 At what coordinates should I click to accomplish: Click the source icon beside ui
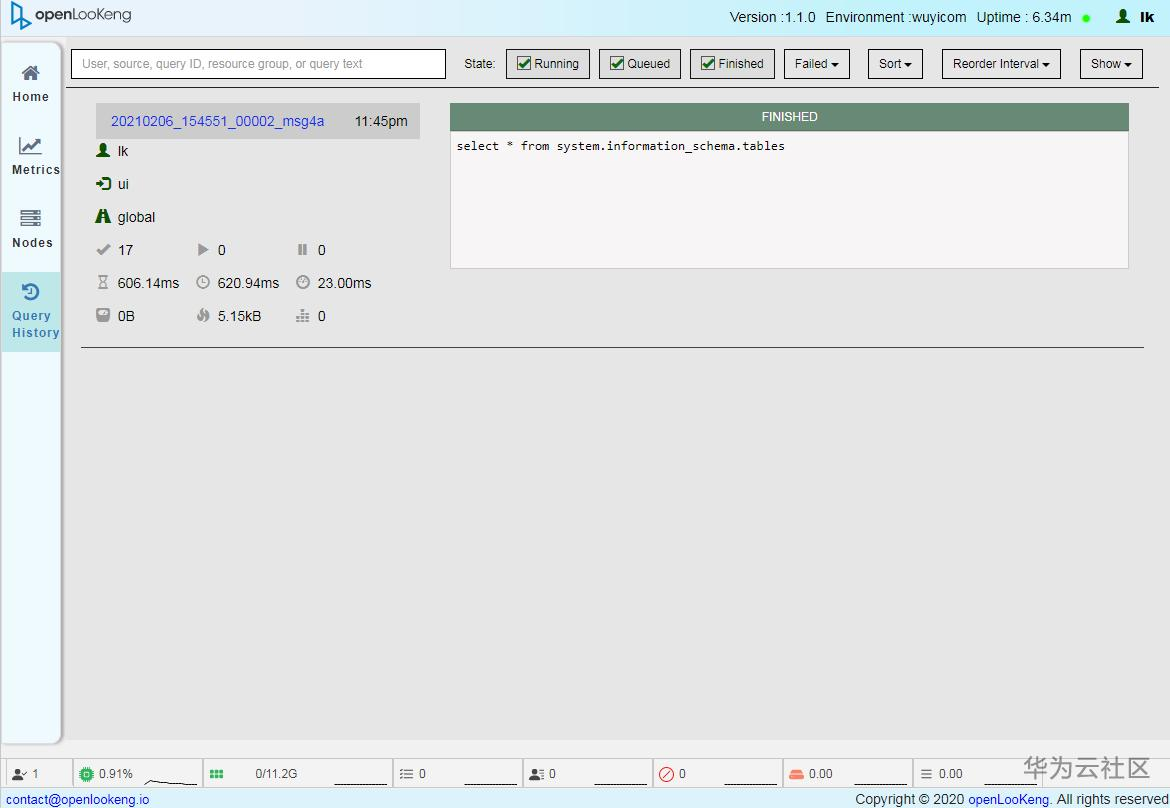click(103, 184)
